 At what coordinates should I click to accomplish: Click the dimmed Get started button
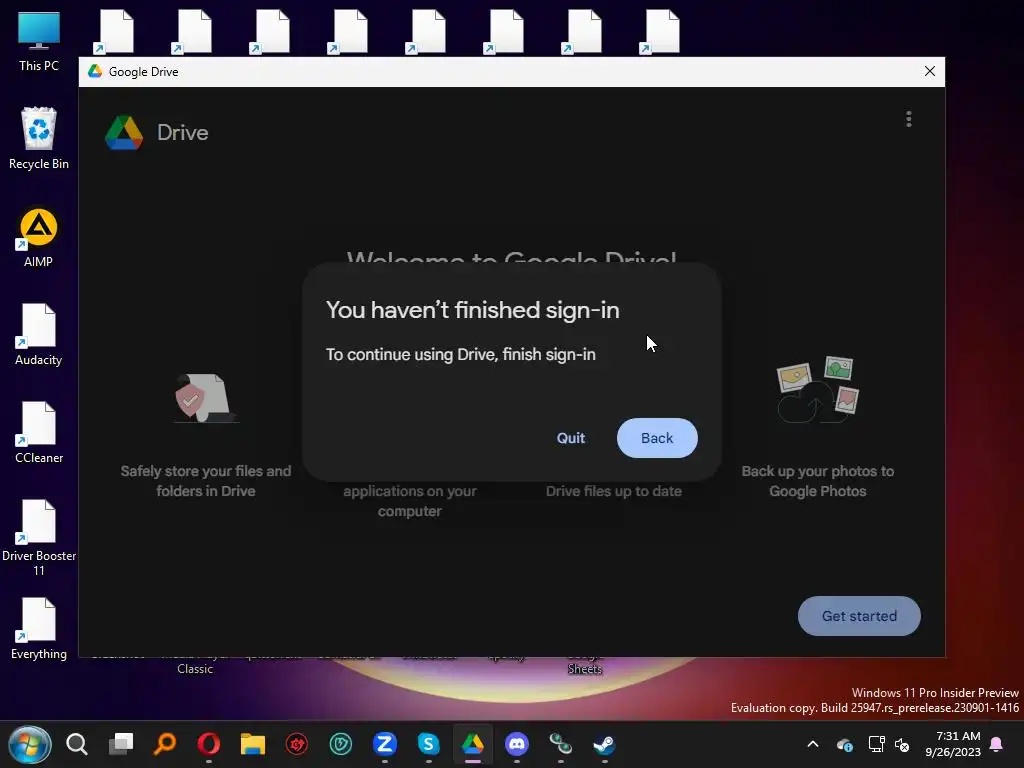[x=859, y=616]
